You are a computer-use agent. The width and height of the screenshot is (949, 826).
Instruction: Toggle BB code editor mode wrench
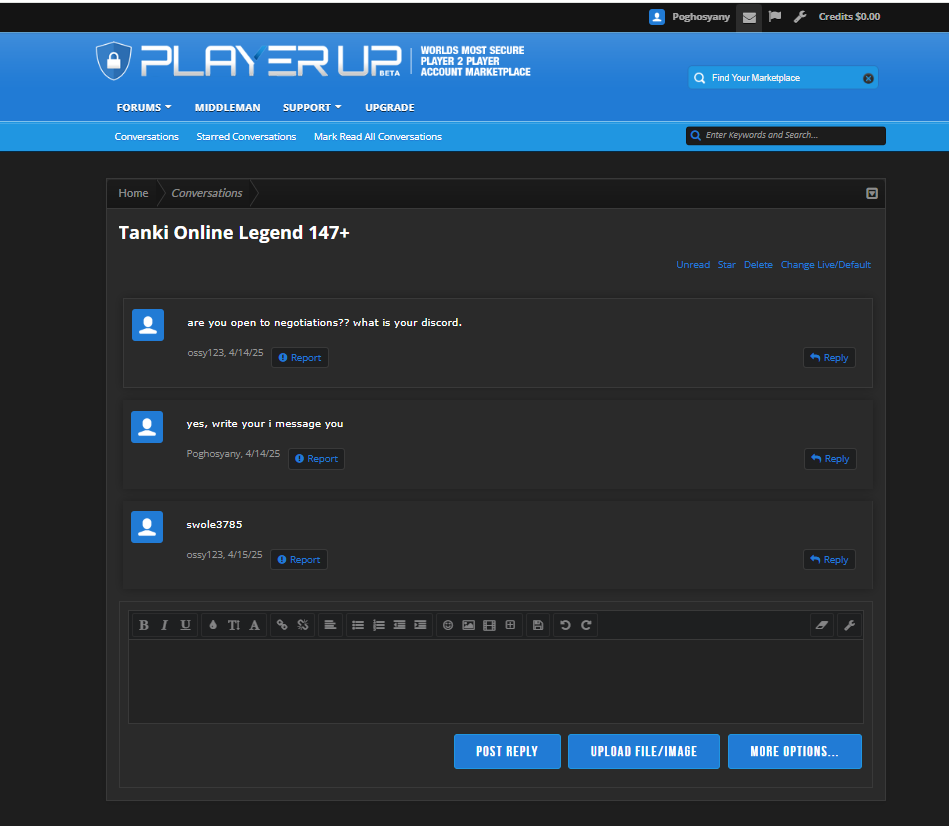[850, 625]
